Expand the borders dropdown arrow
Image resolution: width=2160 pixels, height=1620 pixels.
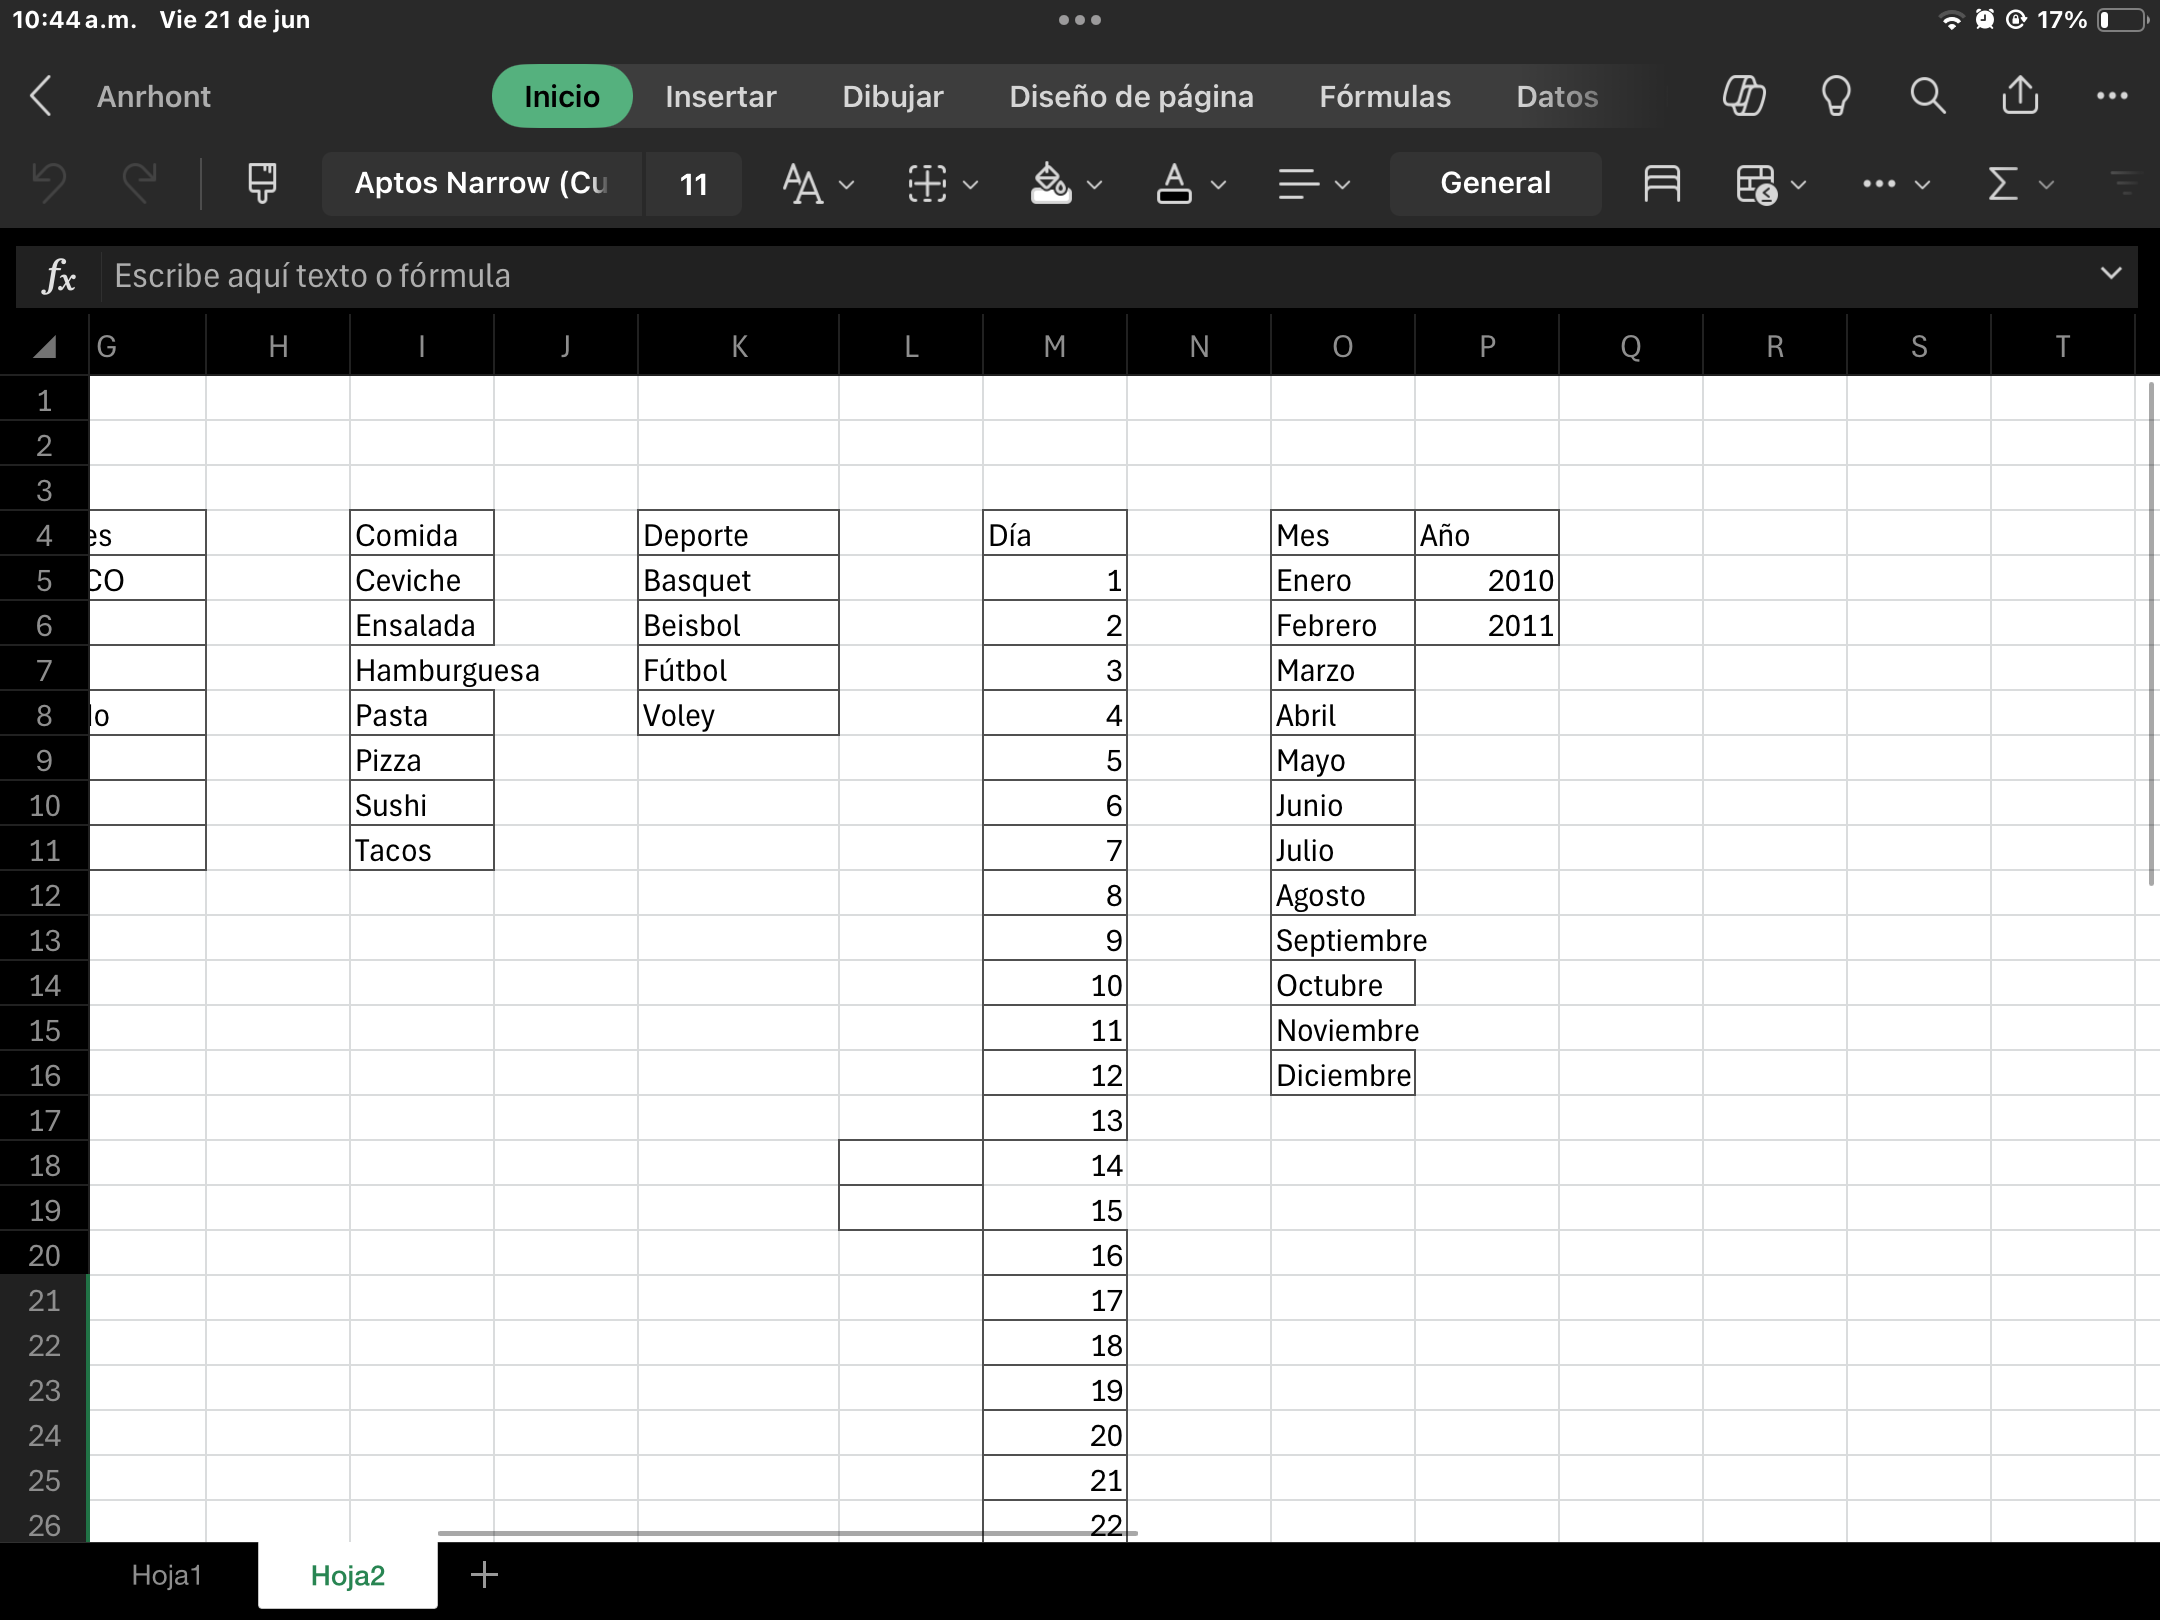(970, 185)
